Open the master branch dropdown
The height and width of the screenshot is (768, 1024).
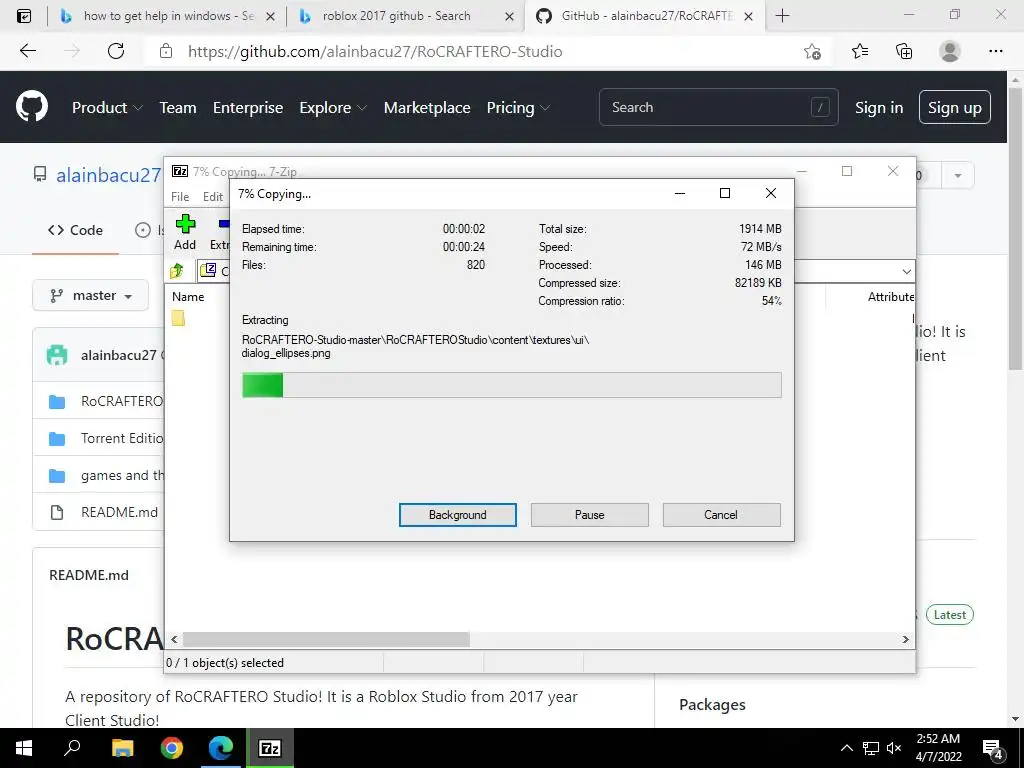tap(91, 296)
